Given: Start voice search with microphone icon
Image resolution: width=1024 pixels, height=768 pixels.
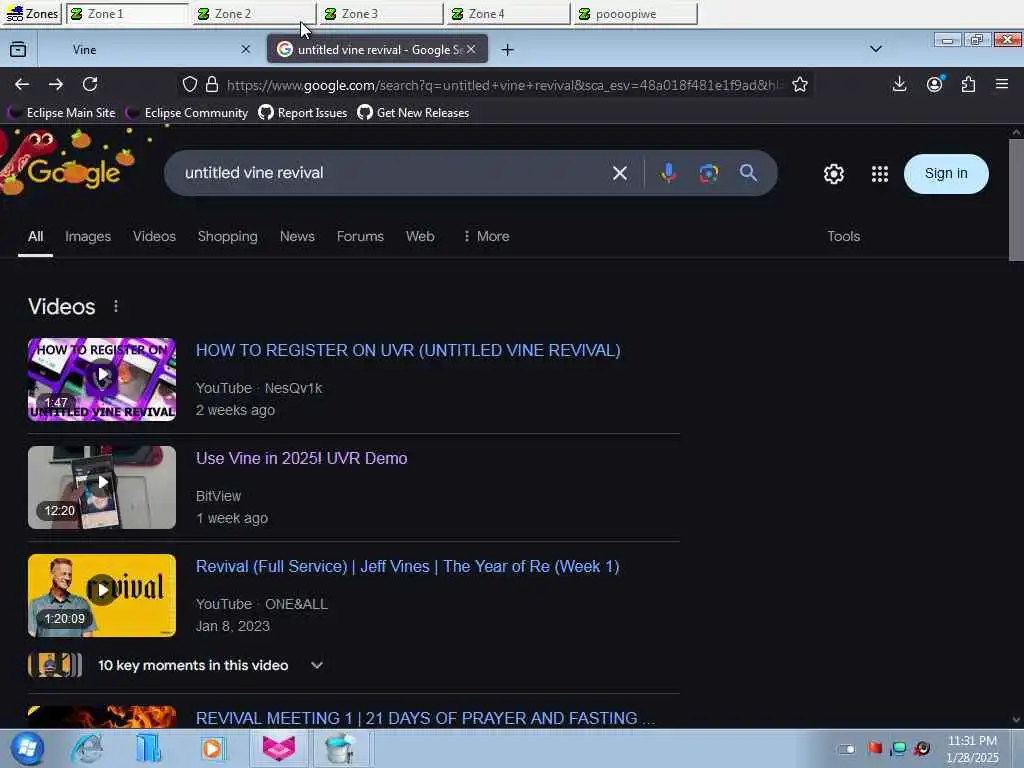Looking at the screenshot, I should pyautogui.click(x=668, y=173).
